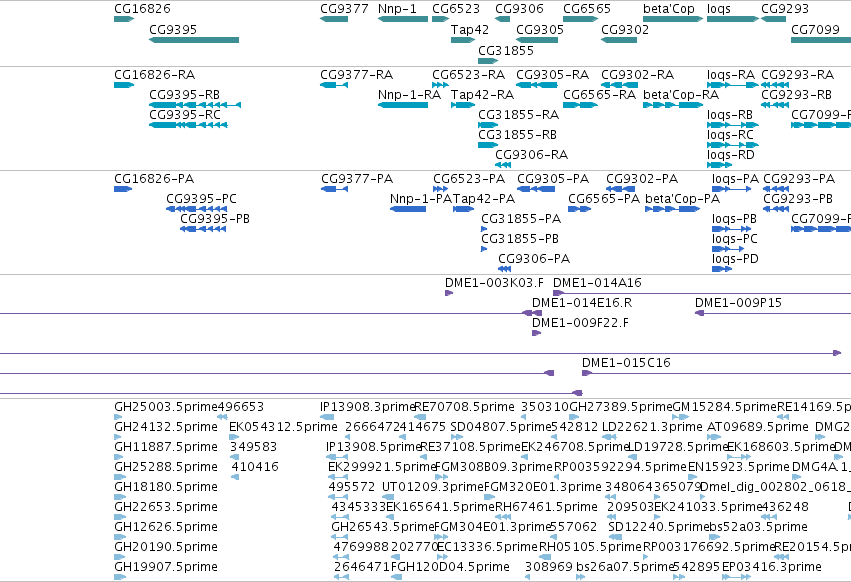Select protein CG9395-PB
The width and height of the screenshot is (851, 582).
(x=215, y=219)
